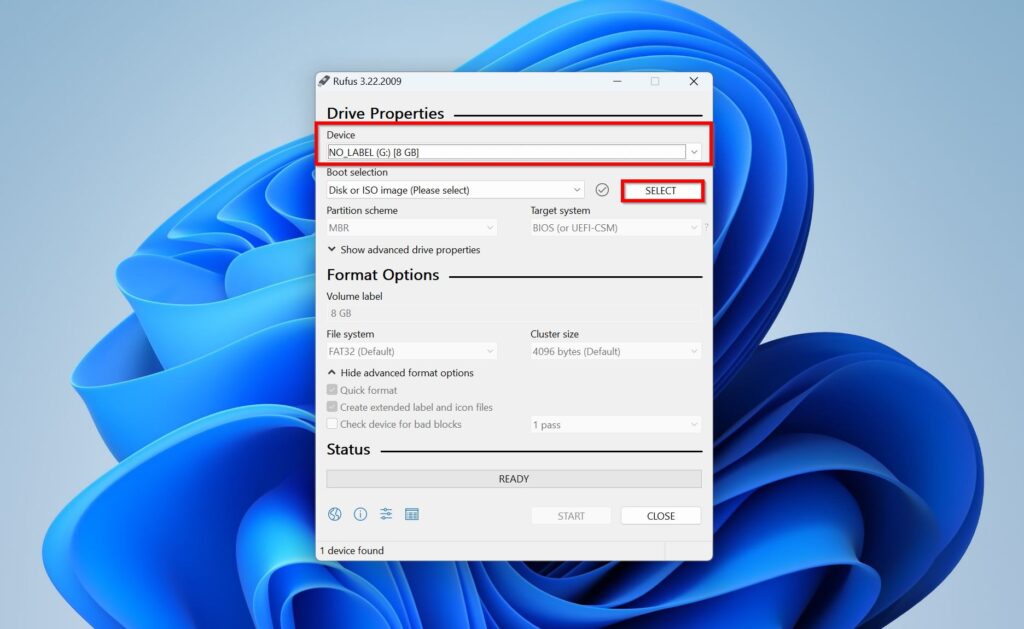Click the checksum icon beside boot selection

(x=601, y=190)
